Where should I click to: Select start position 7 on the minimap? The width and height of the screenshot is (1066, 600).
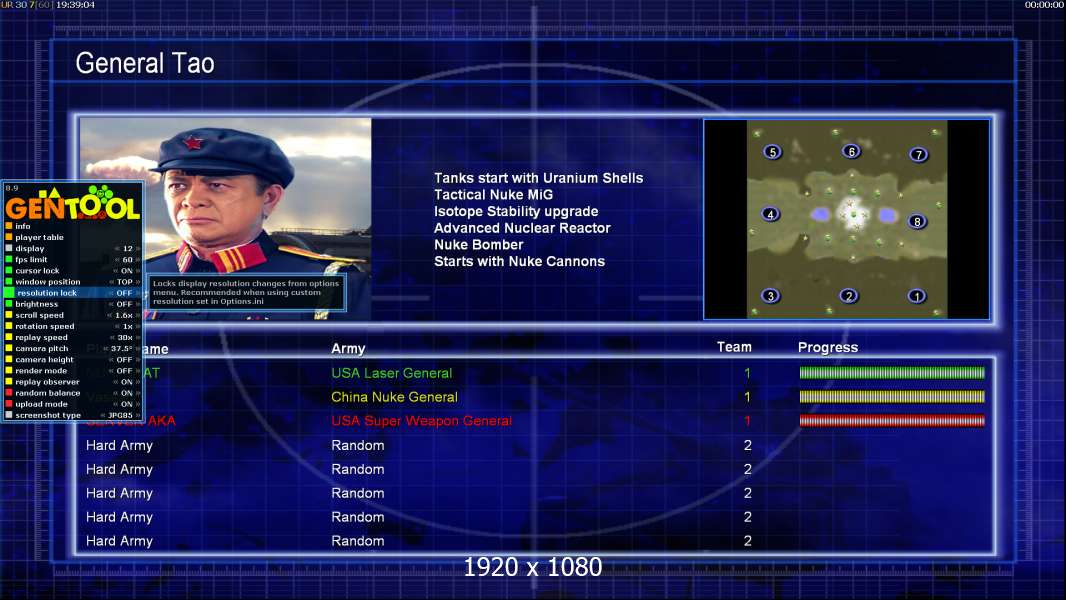[918, 155]
